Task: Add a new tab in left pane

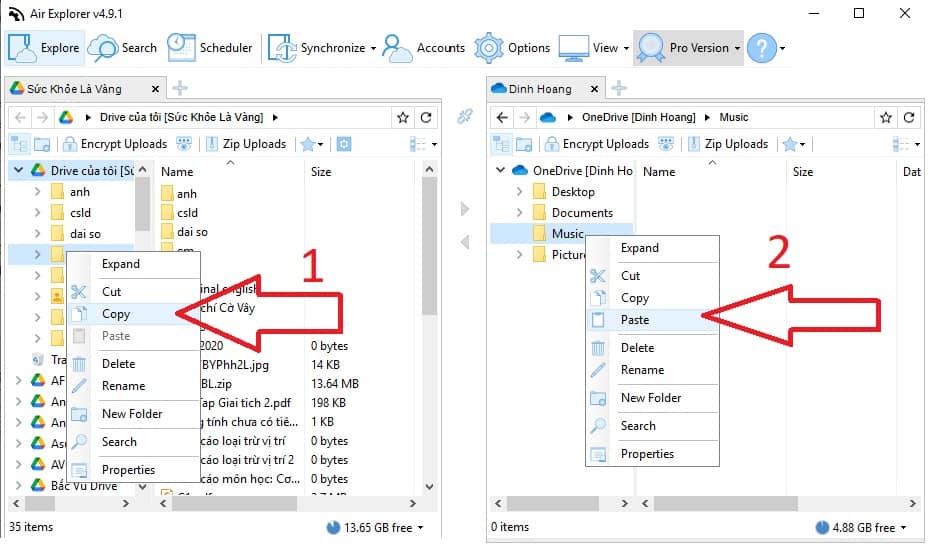Action: tap(180, 88)
